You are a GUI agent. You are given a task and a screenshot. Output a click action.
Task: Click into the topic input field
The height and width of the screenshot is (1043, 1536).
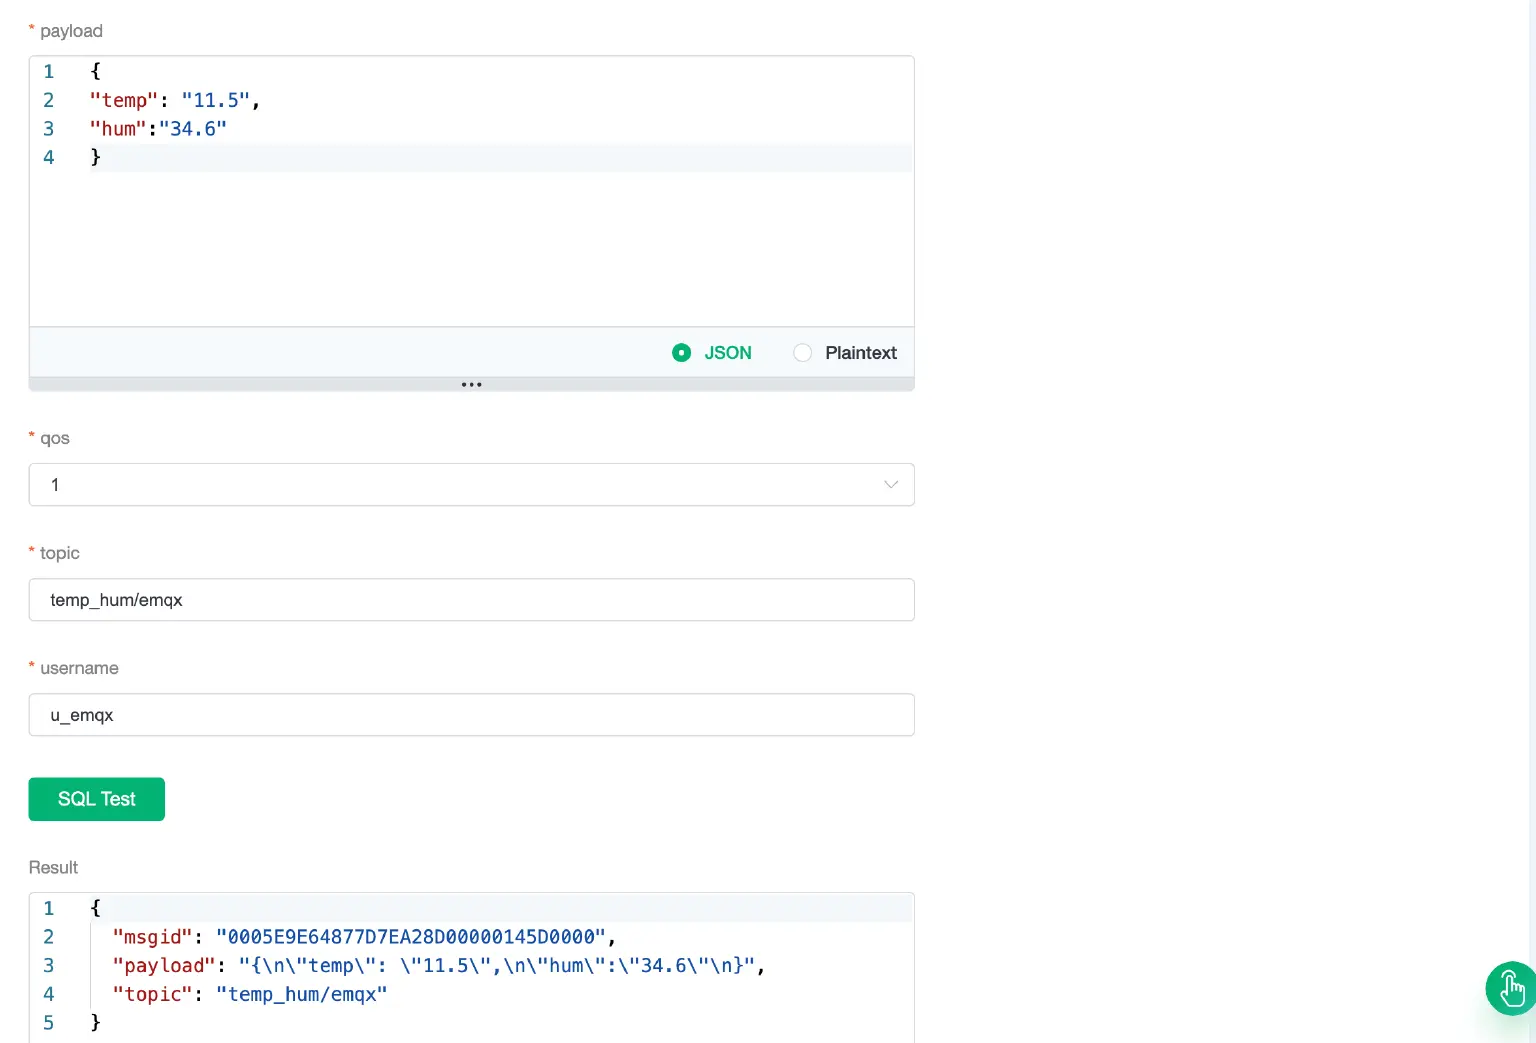coord(471,599)
